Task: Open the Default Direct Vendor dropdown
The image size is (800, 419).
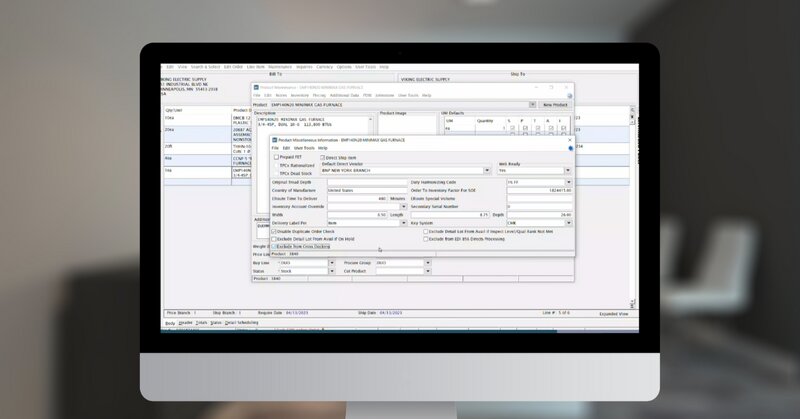Action: click(487, 170)
